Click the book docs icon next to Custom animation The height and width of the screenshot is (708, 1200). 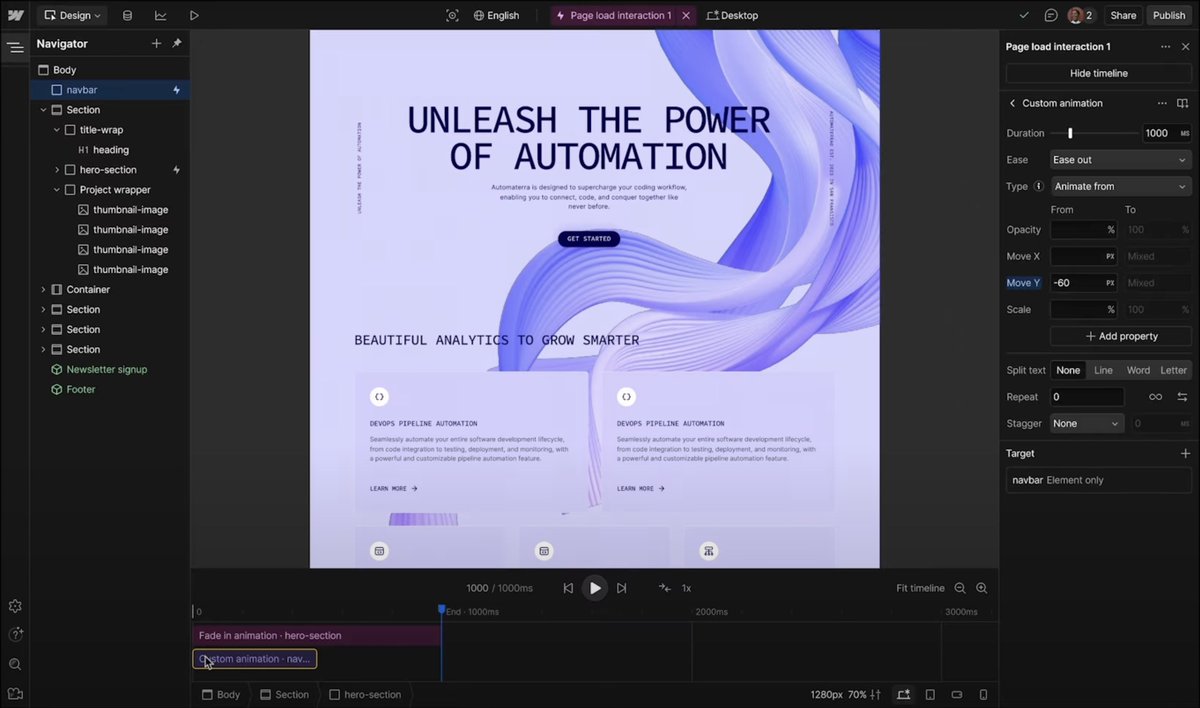click(x=1183, y=103)
